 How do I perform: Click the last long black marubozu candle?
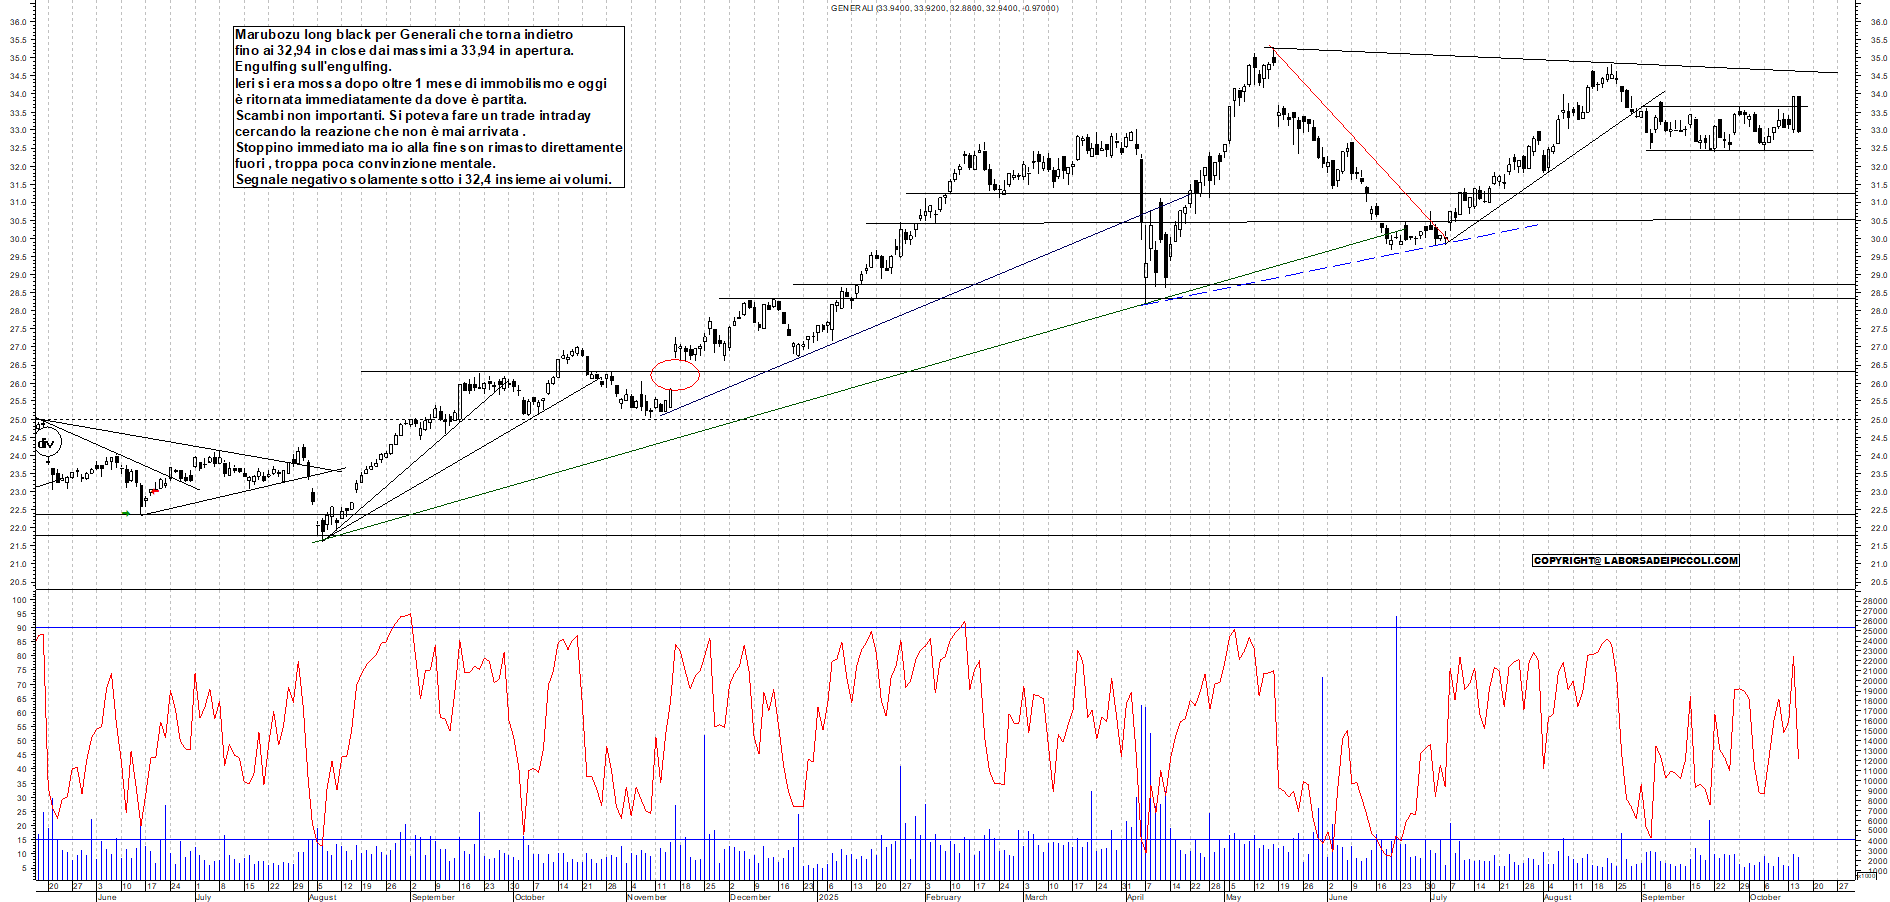1798,114
